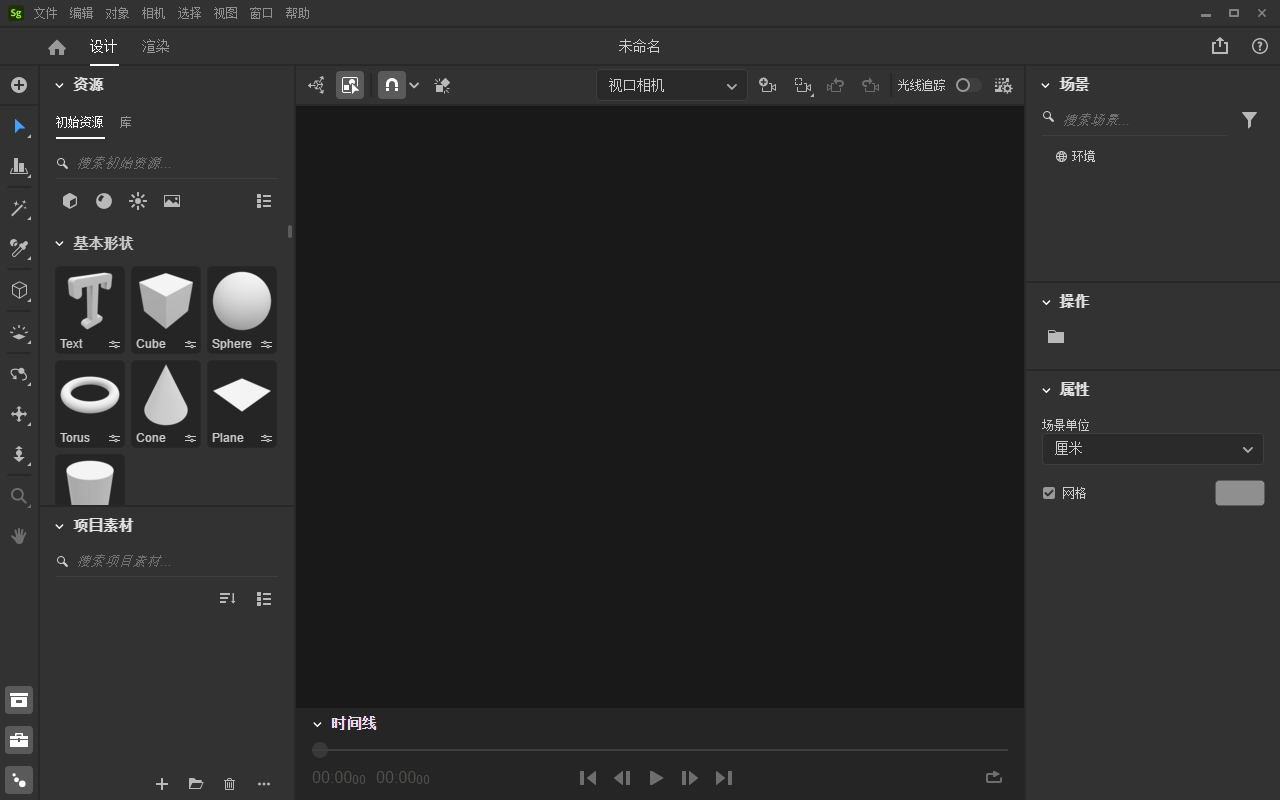The image size is (1280, 800).
Task: Click the grid color swatch
Action: tap(1239, 493)
